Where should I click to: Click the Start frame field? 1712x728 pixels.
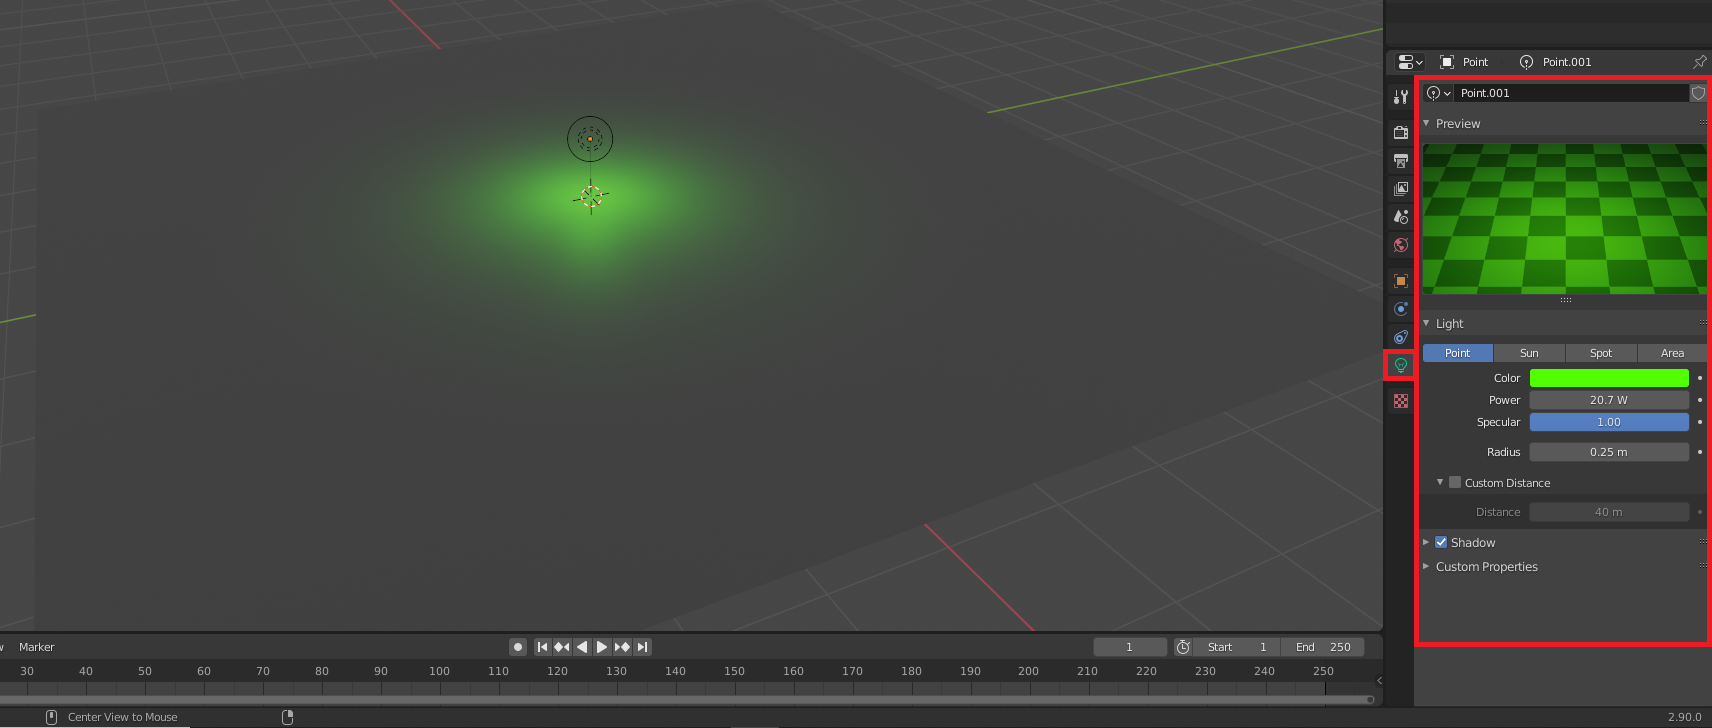click(x=1237, y=647)
